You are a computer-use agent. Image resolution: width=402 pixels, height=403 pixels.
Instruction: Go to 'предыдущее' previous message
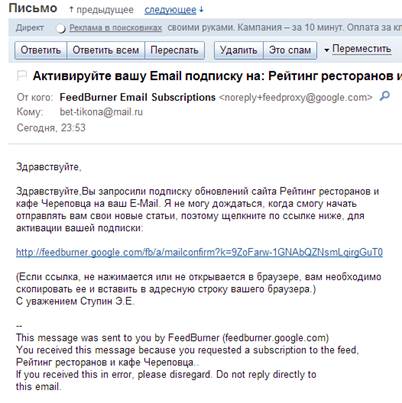click(105, 10)
